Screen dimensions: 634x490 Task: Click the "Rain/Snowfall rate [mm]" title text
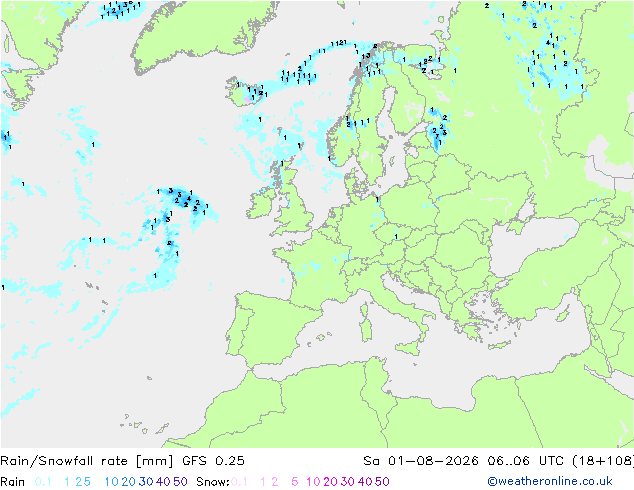pyautogui.click(x=87, y=461)
